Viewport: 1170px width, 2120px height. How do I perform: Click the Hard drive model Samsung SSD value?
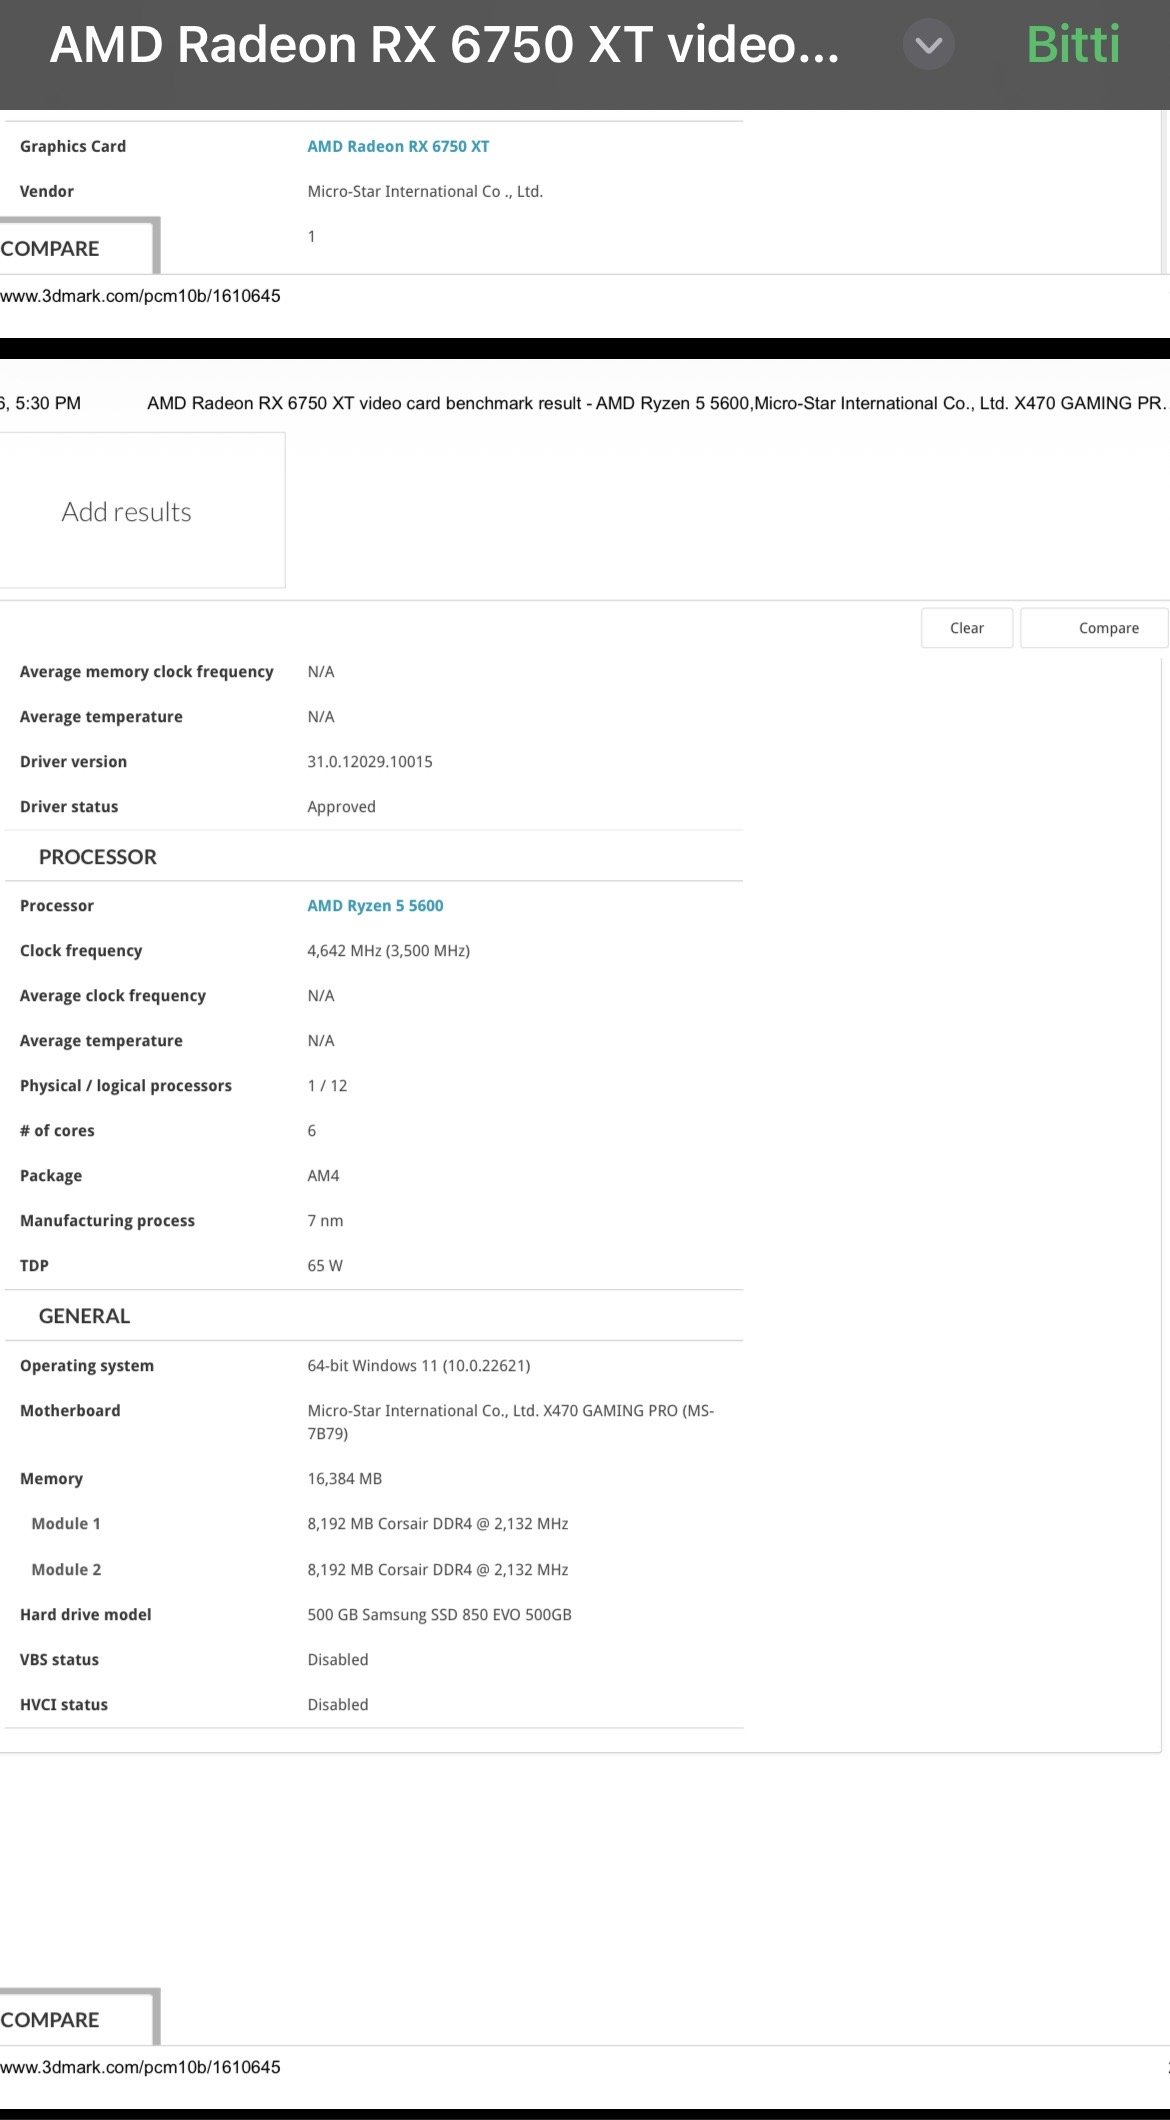[x=439, y=1614]
